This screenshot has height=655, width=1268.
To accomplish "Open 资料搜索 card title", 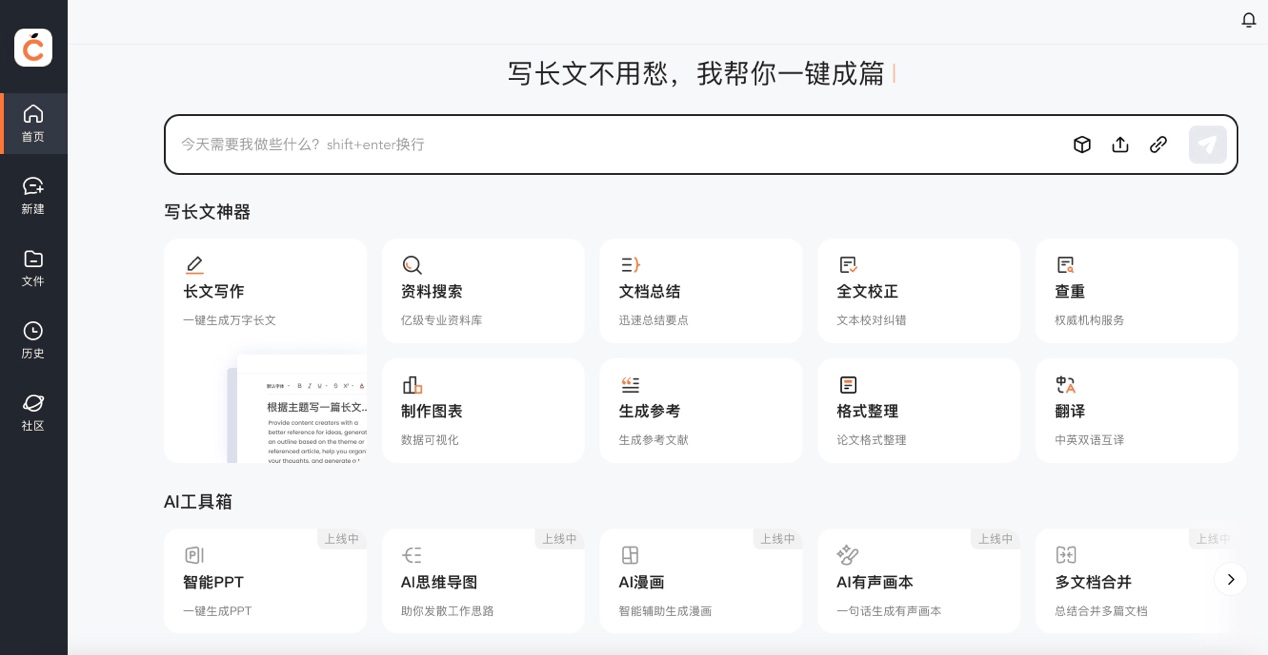I will [431, 291].
